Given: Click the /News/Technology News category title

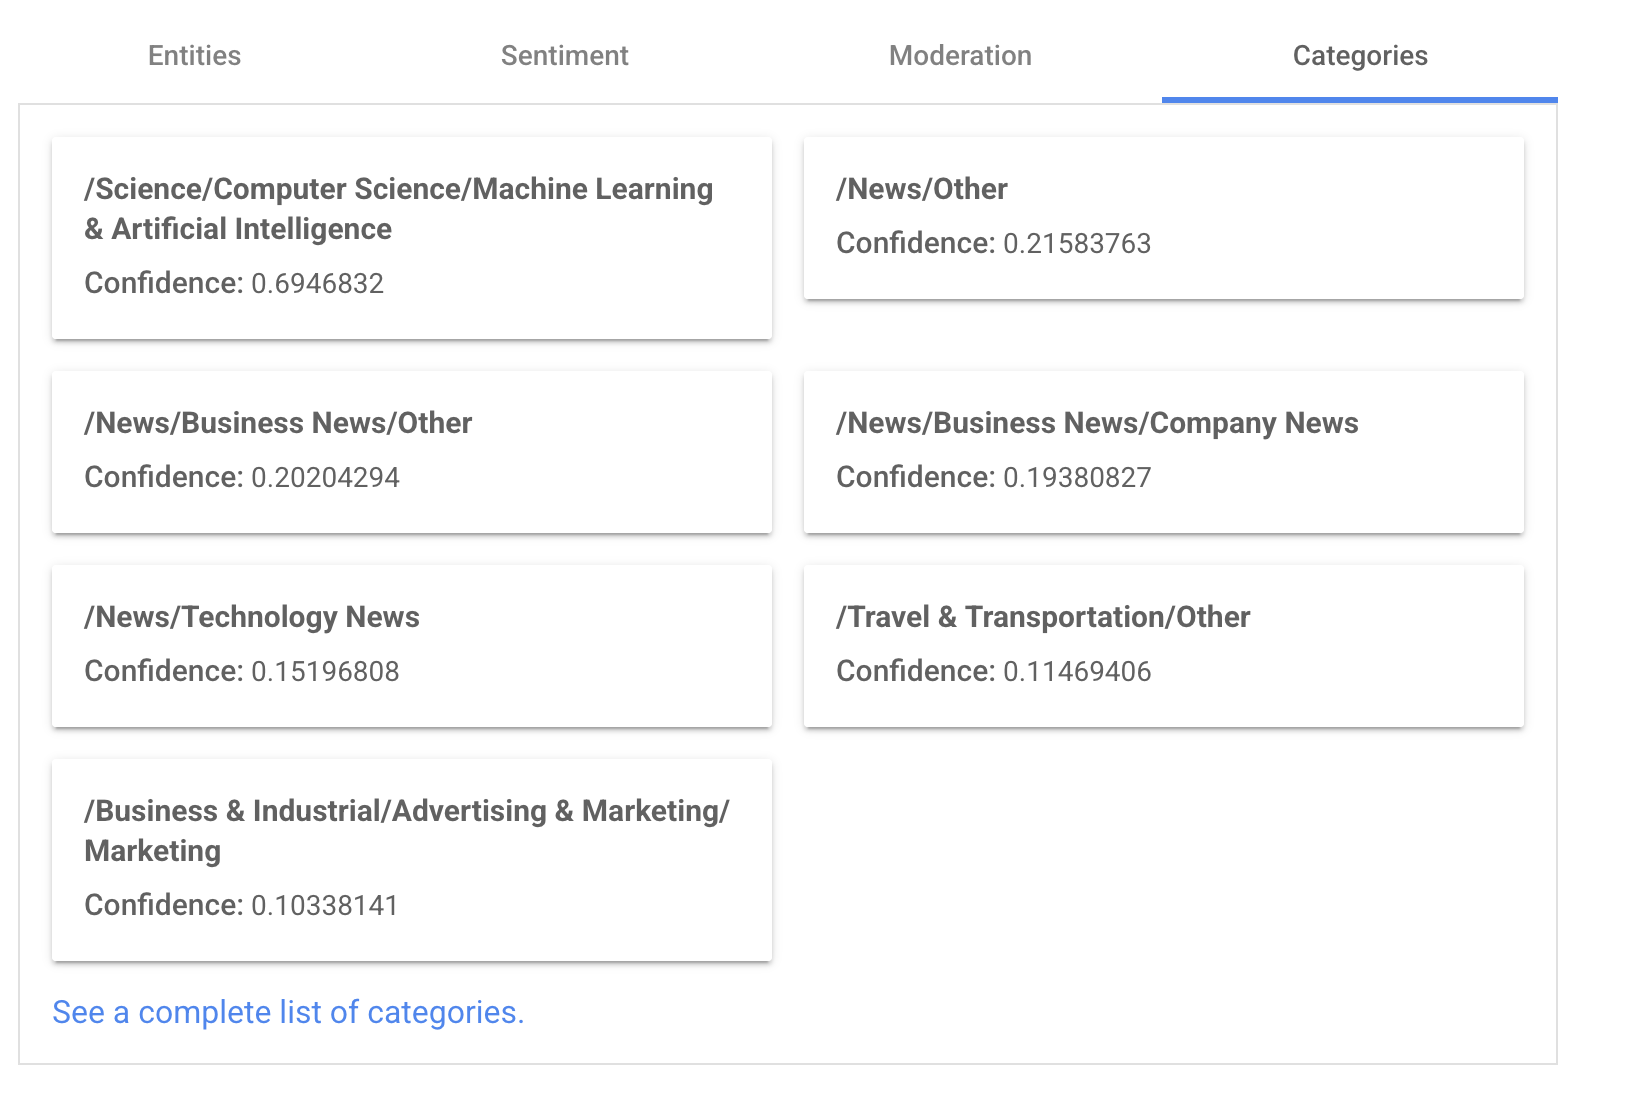Looking at the screenshot, I should 252,617.
